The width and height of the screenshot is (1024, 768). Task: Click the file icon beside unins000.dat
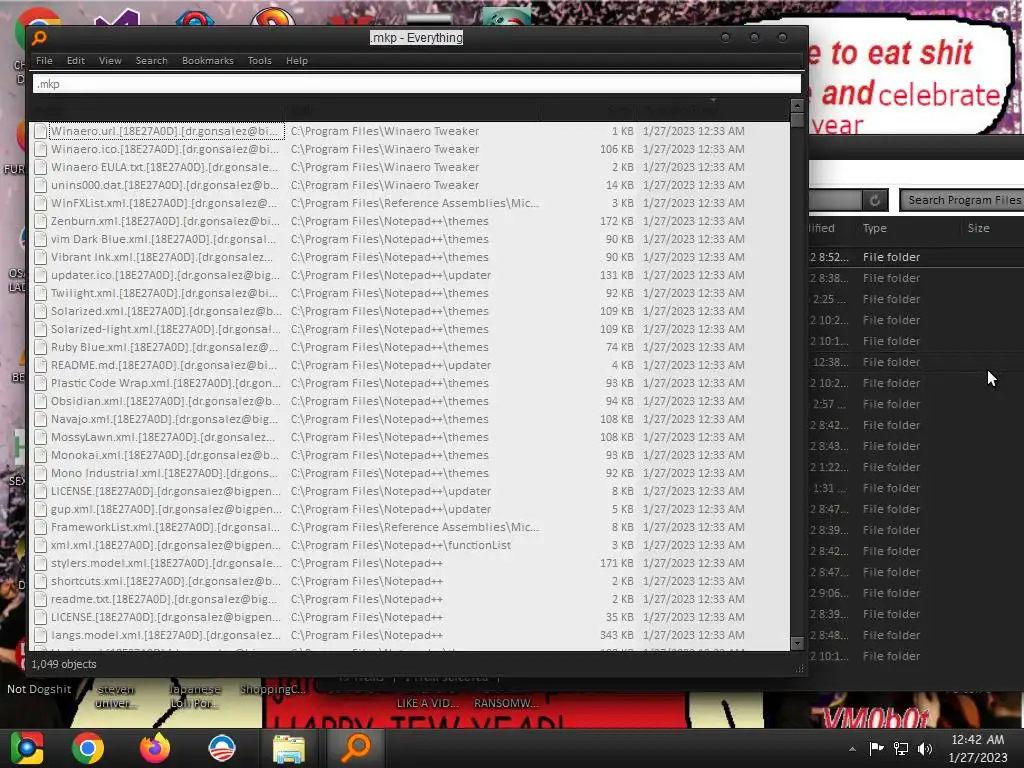click(x=40, y=185)
